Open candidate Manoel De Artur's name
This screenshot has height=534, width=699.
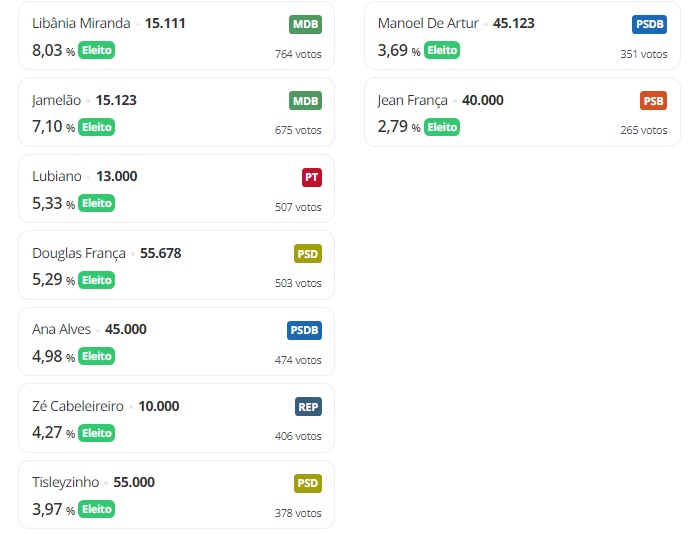click(428, 23)
